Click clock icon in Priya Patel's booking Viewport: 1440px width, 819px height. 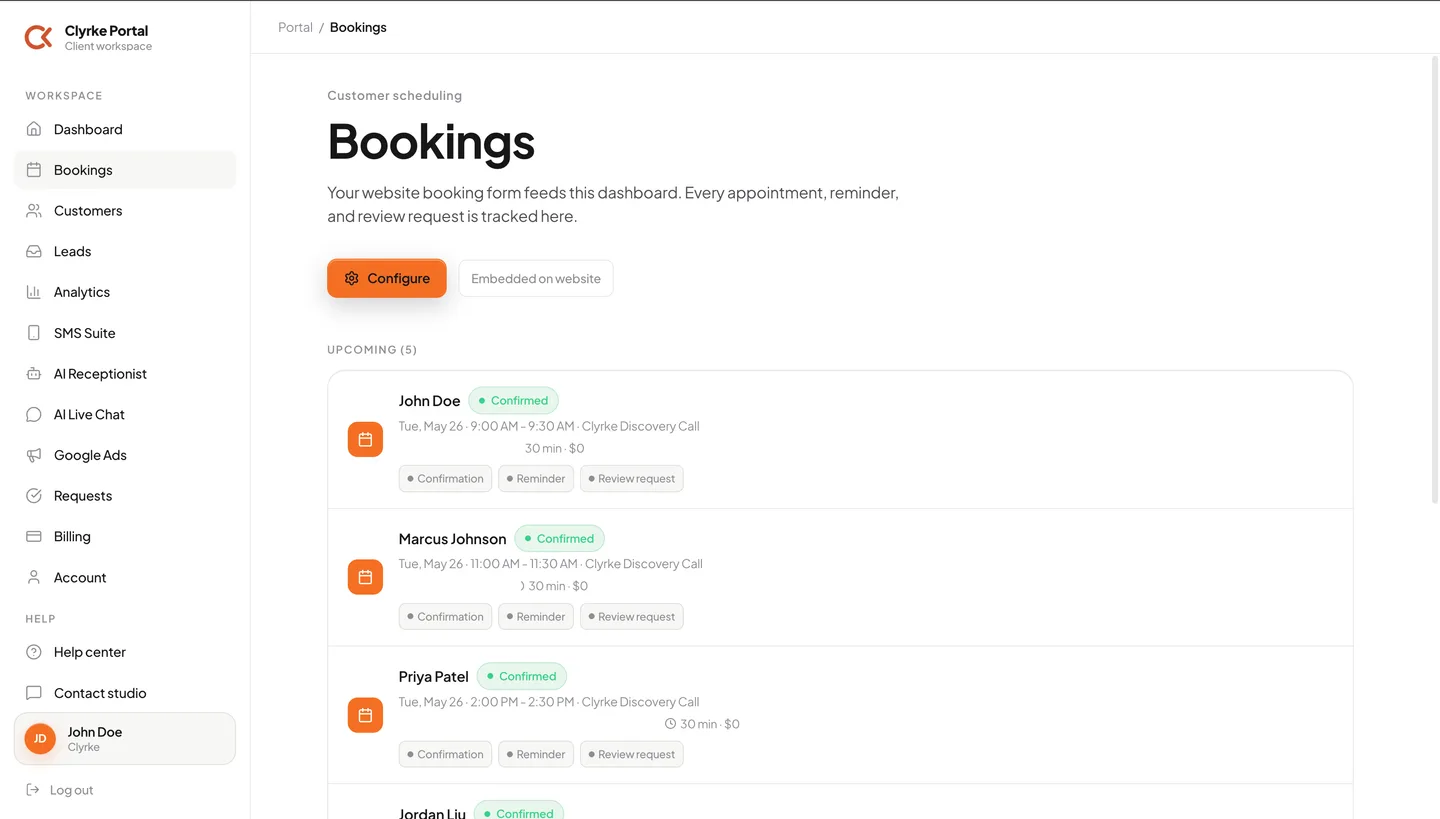(x=670, y=724)
